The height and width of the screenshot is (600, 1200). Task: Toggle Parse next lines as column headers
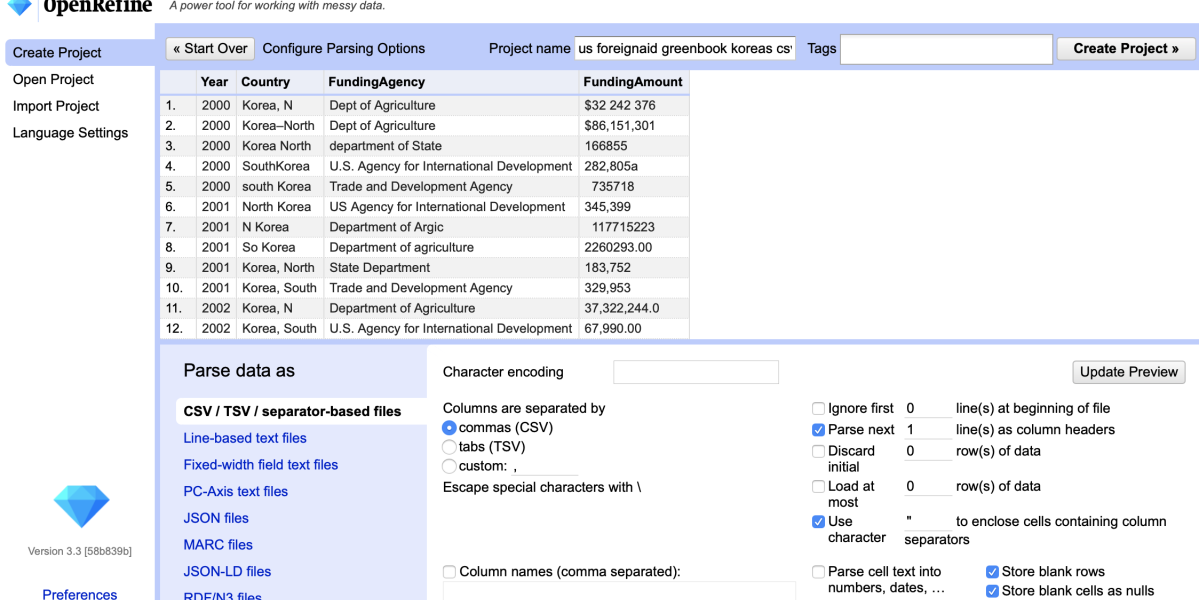point(819,429)
